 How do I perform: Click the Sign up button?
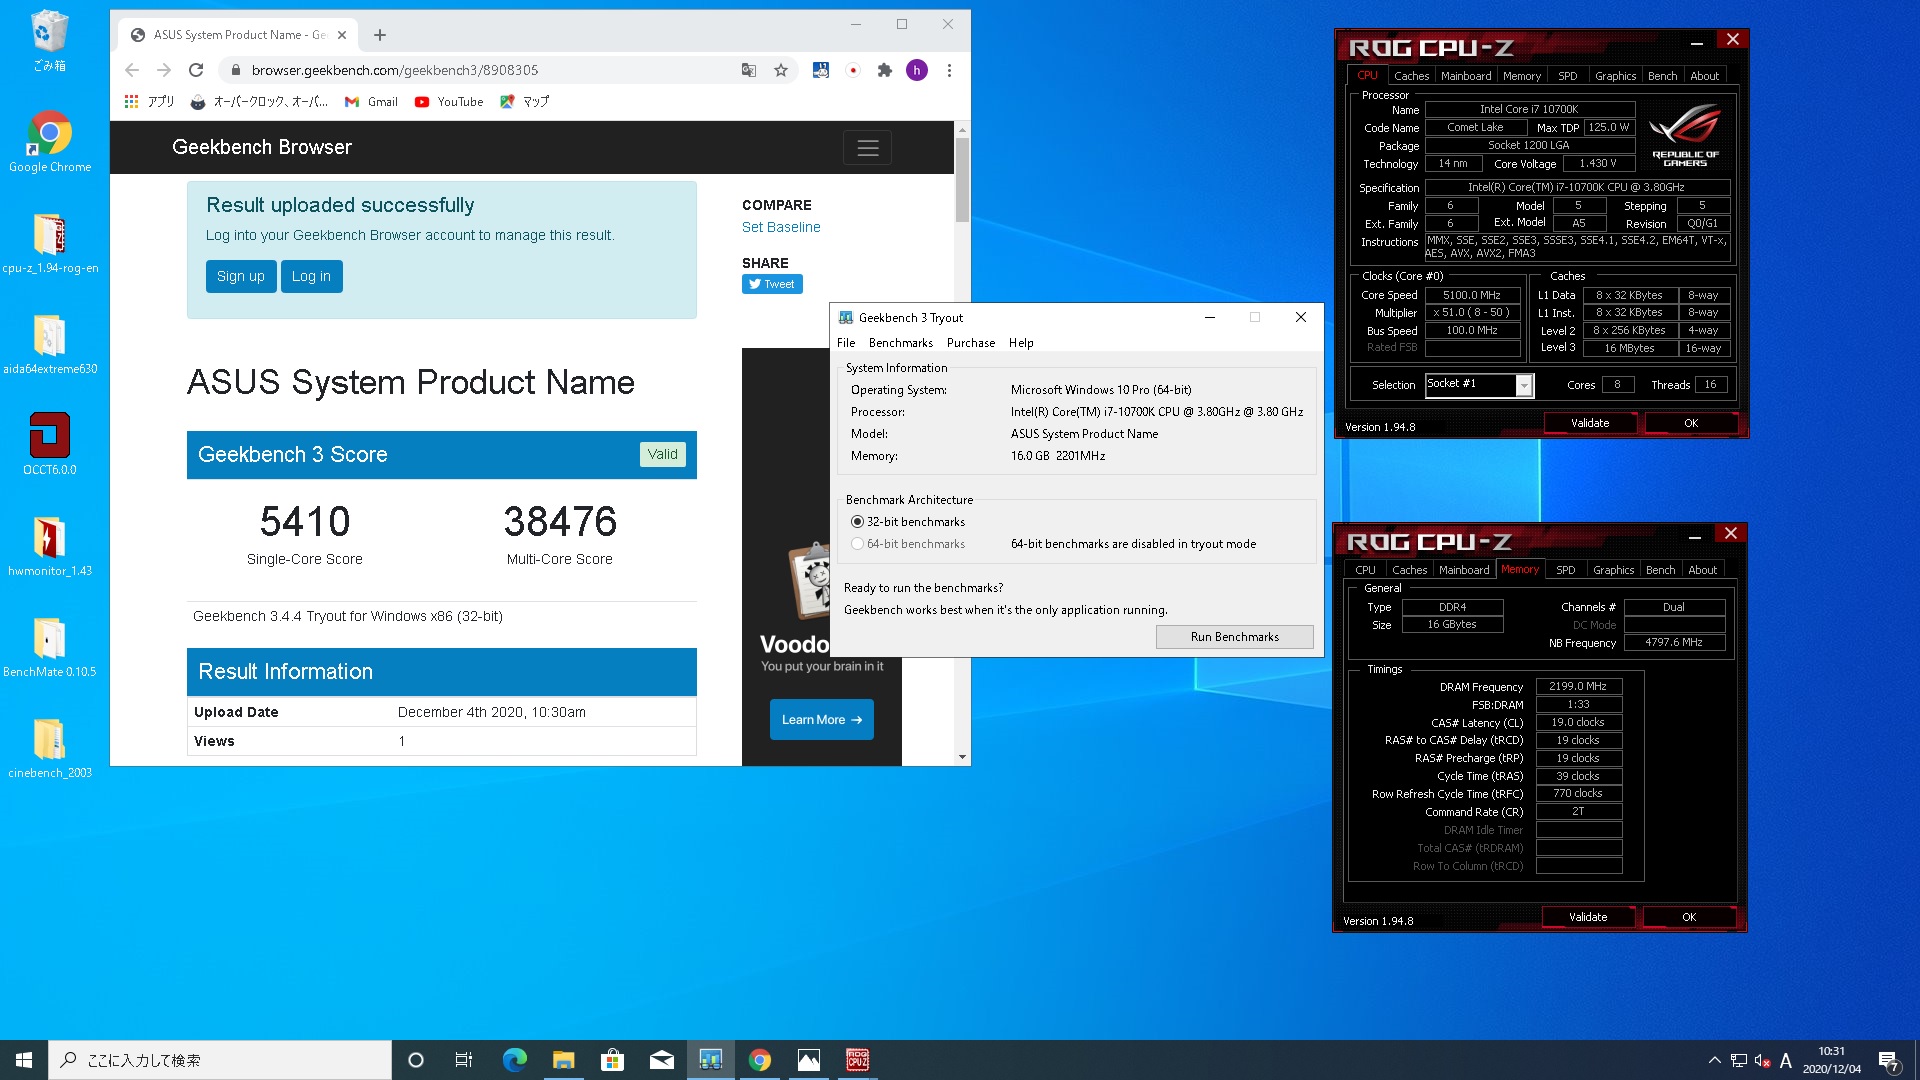pos(241,277)
